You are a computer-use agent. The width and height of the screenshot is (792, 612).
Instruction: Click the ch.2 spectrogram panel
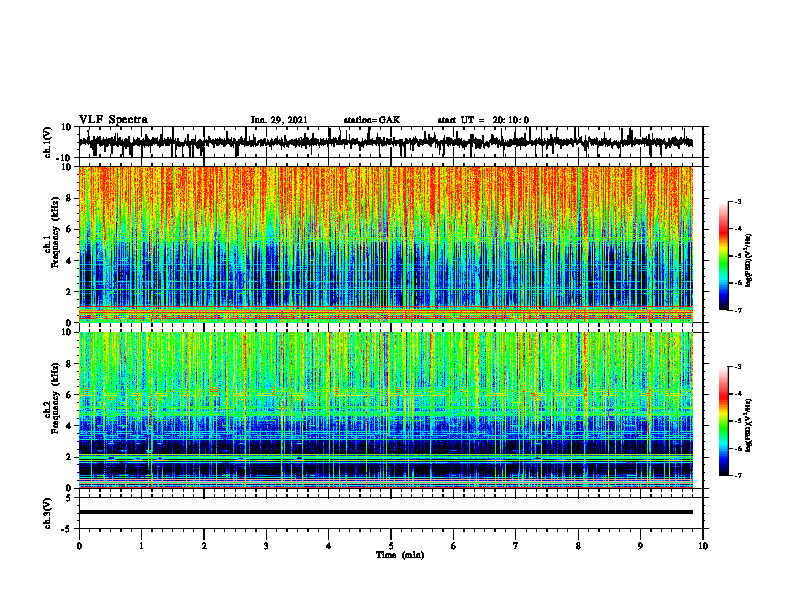385,410
